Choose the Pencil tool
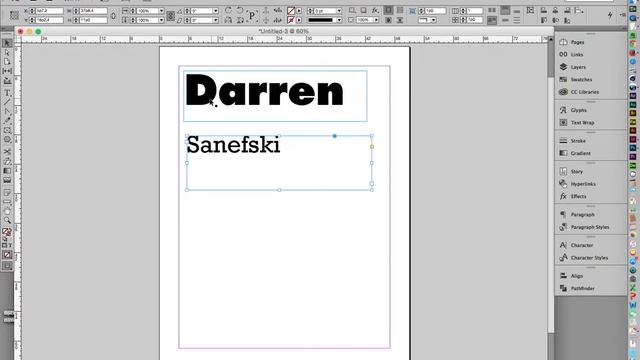 (7, 121)
